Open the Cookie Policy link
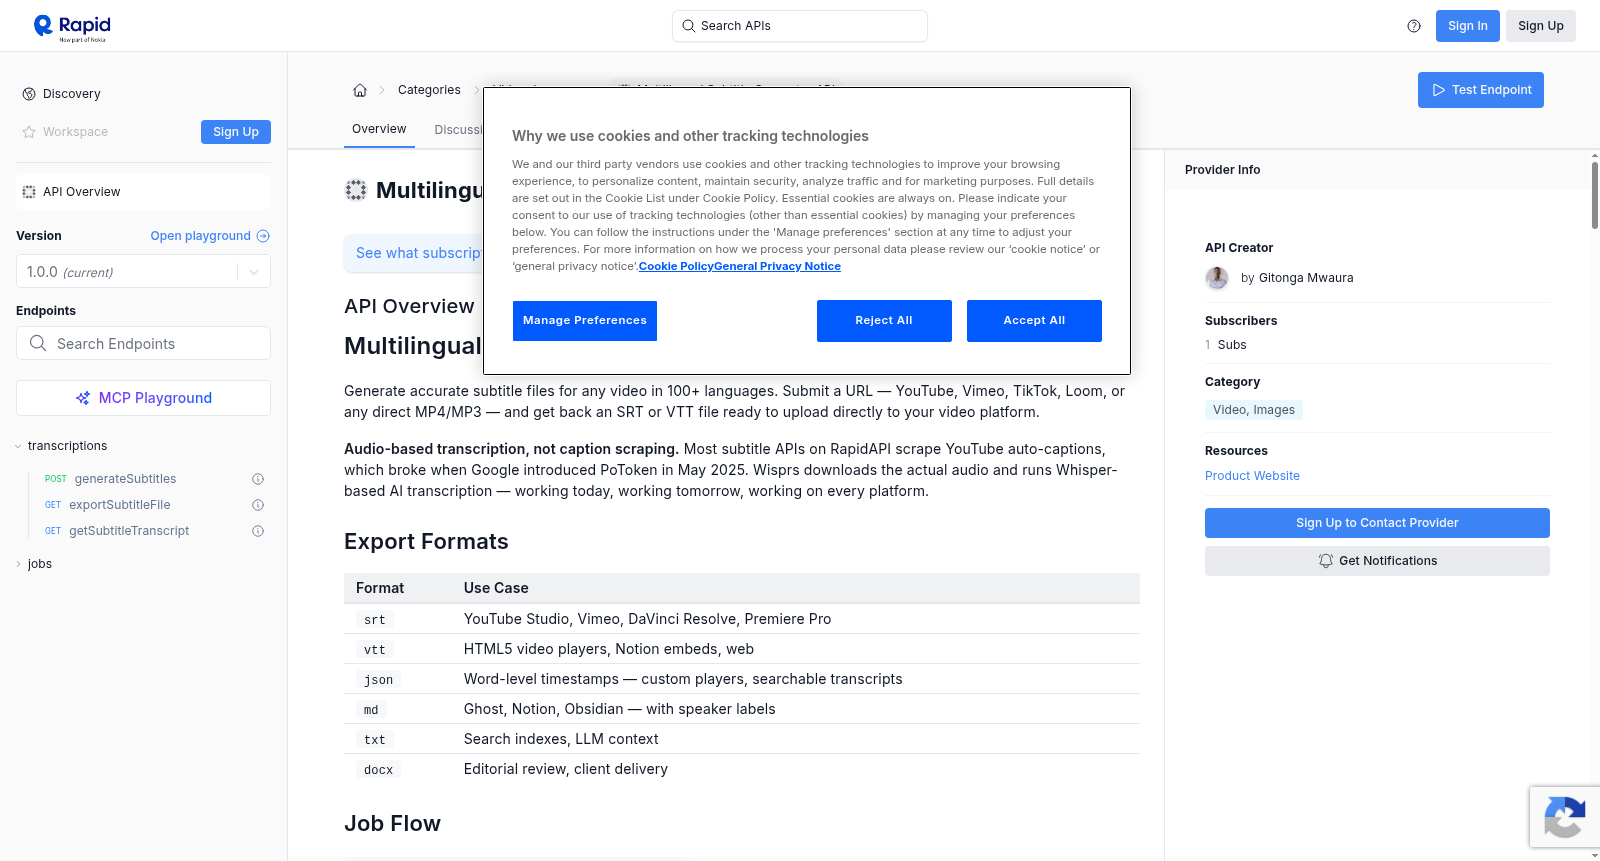 [676, 266]
